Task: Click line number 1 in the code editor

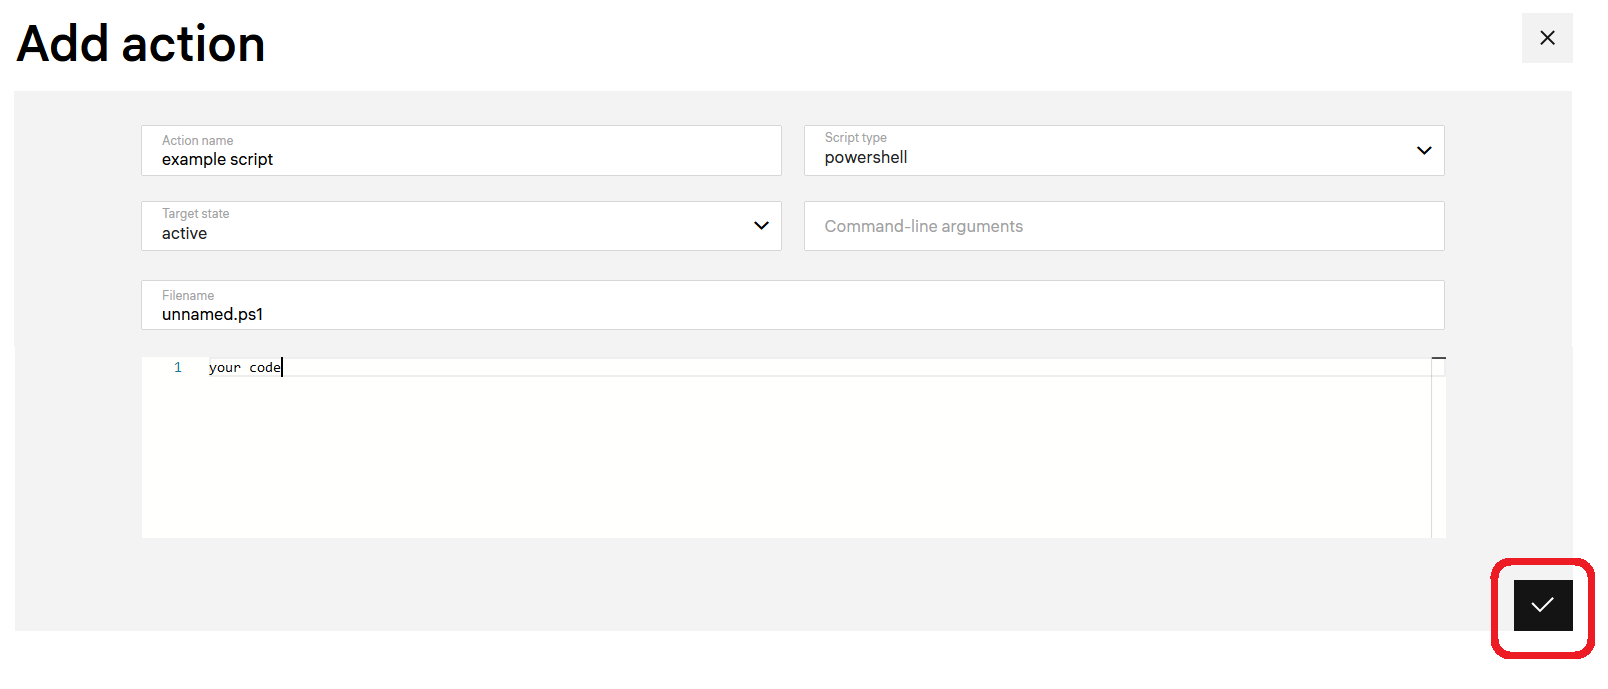Action: [x=178, y=368]
